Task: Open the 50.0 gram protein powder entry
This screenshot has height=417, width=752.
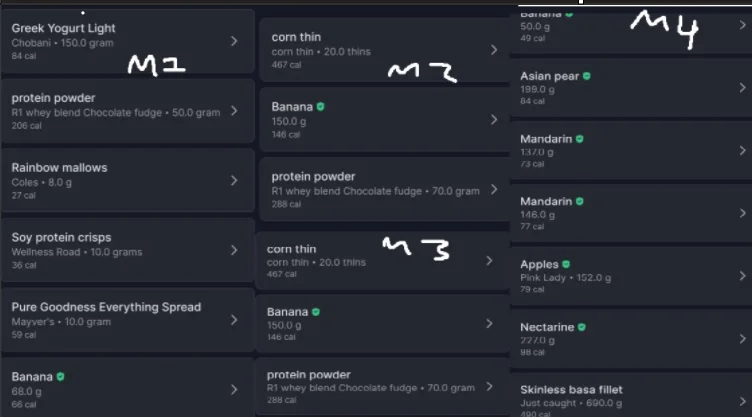Action: click(128, 111)
